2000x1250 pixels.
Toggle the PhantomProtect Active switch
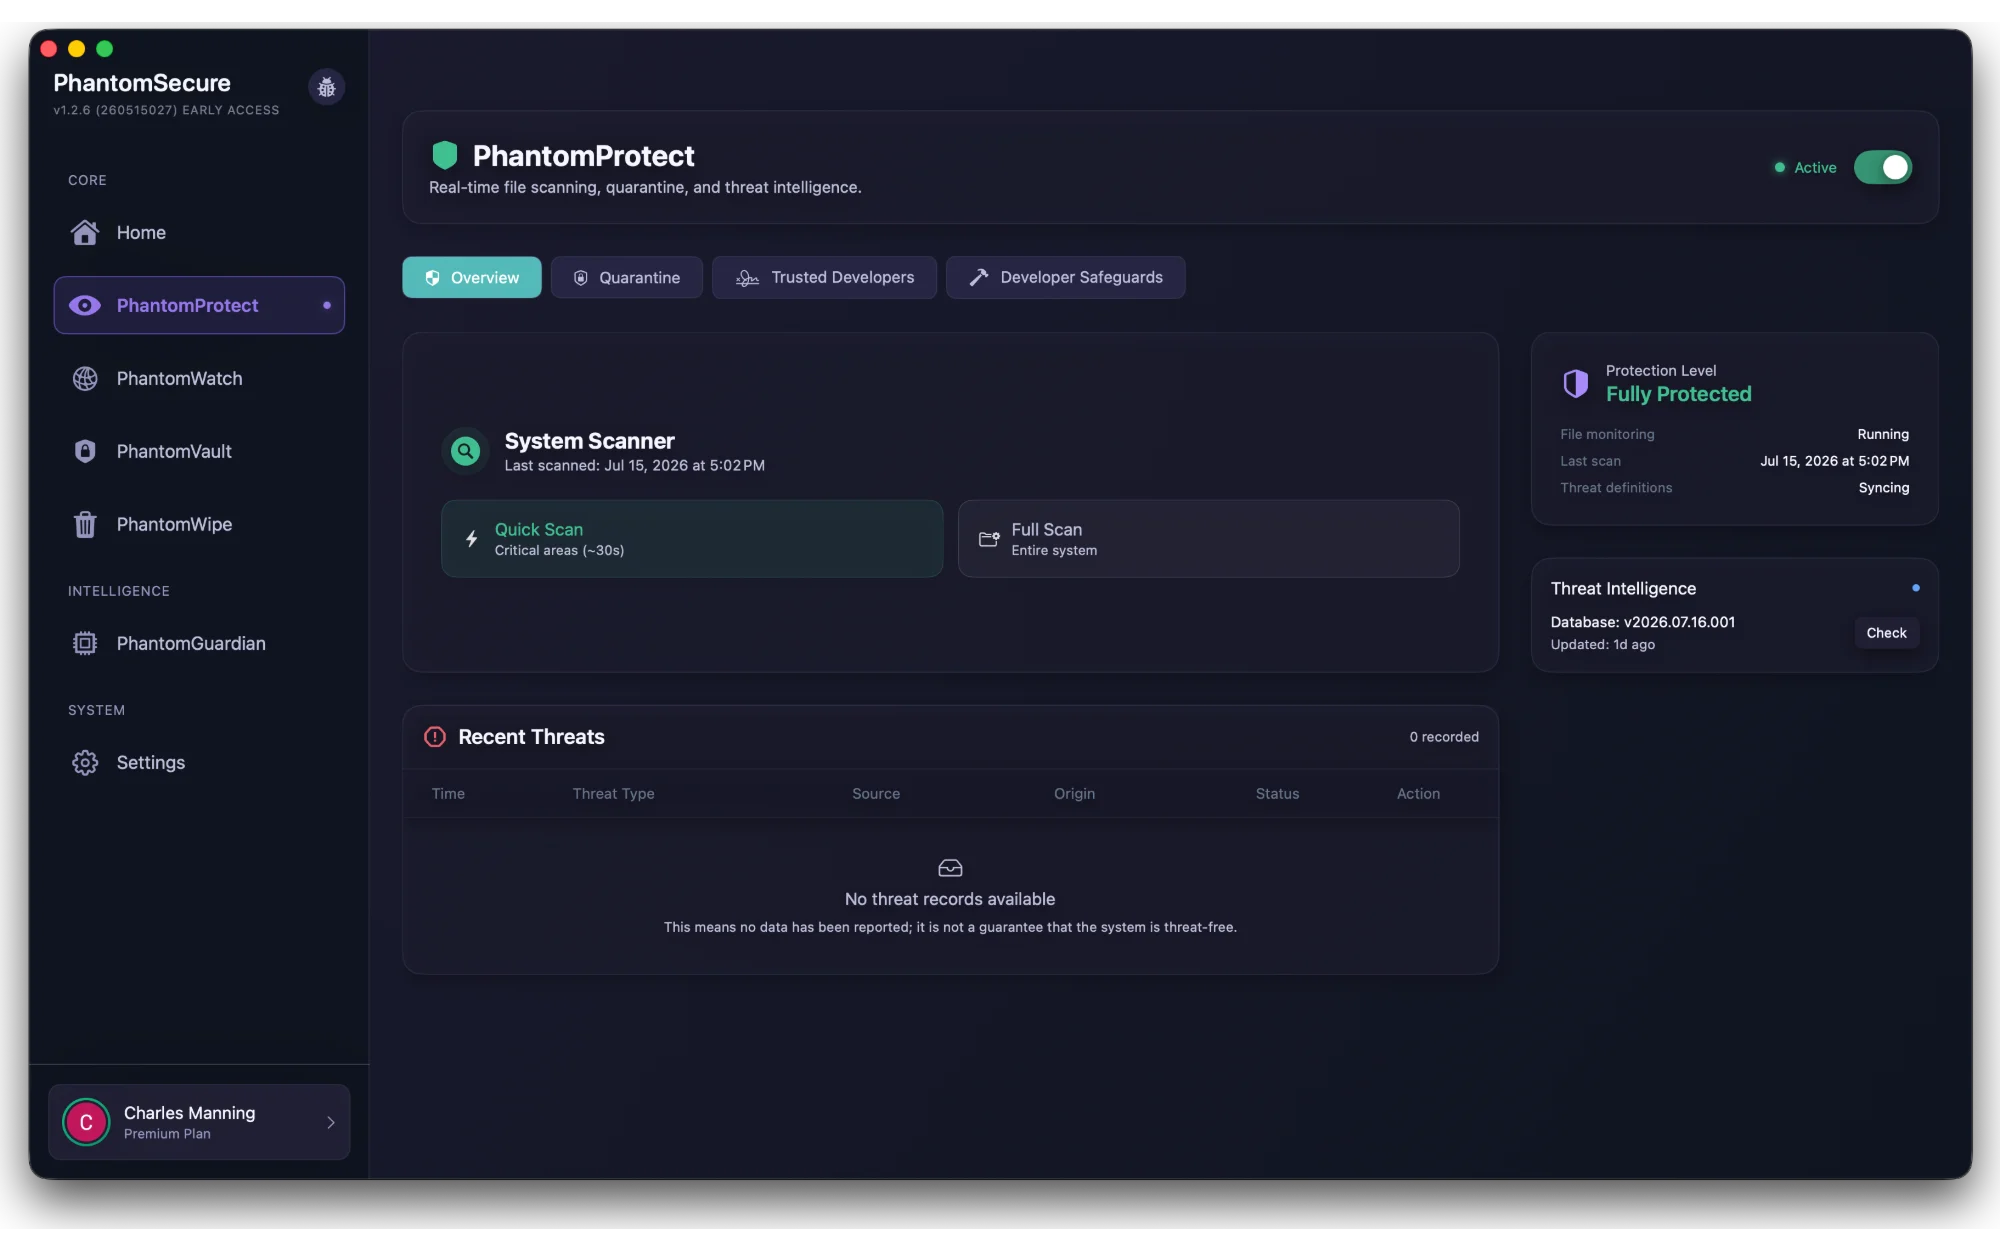pyautogui.click(x=1883, y=167)
